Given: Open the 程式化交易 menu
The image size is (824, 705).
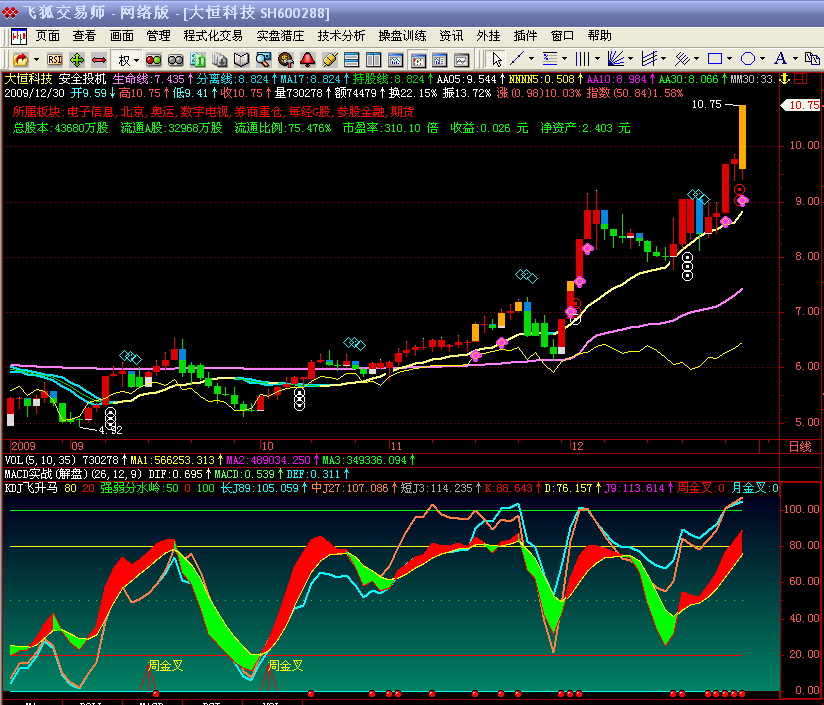Looking at the screenshot, I should [213, 36].
